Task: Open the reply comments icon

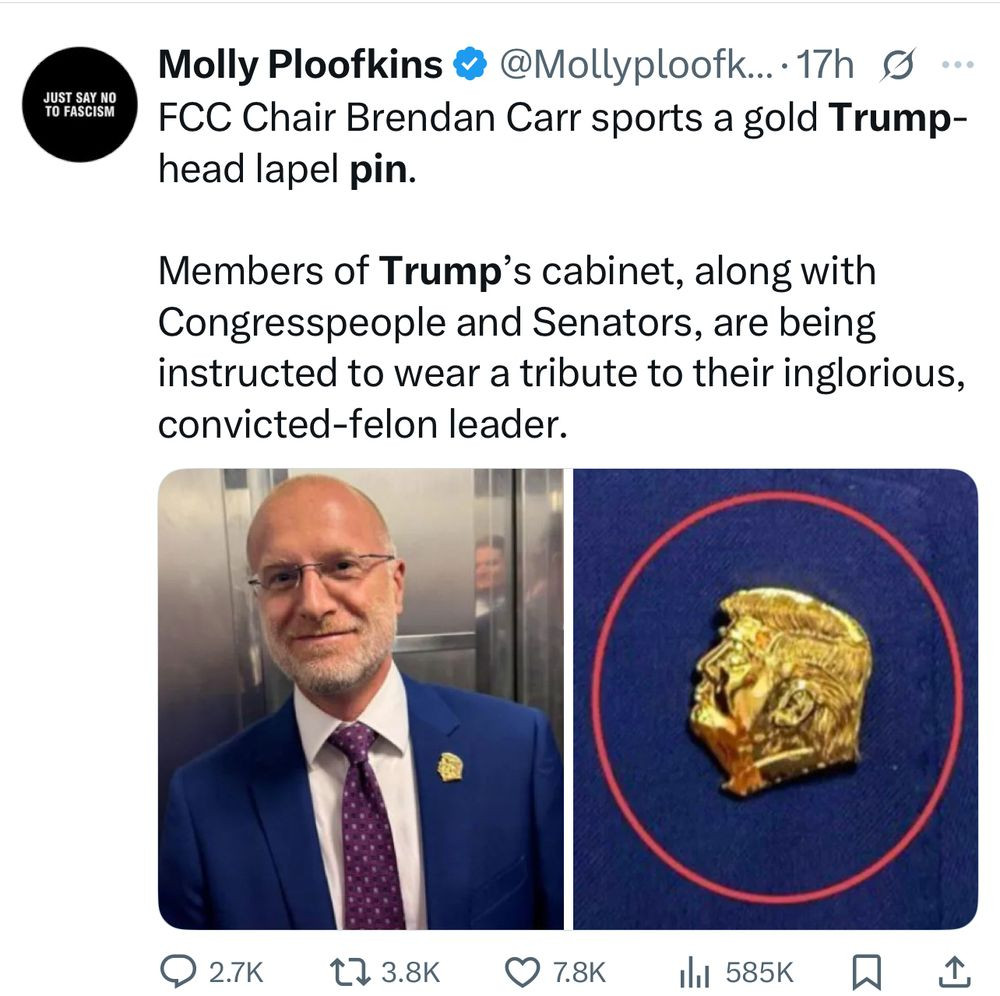Action: 178,972
